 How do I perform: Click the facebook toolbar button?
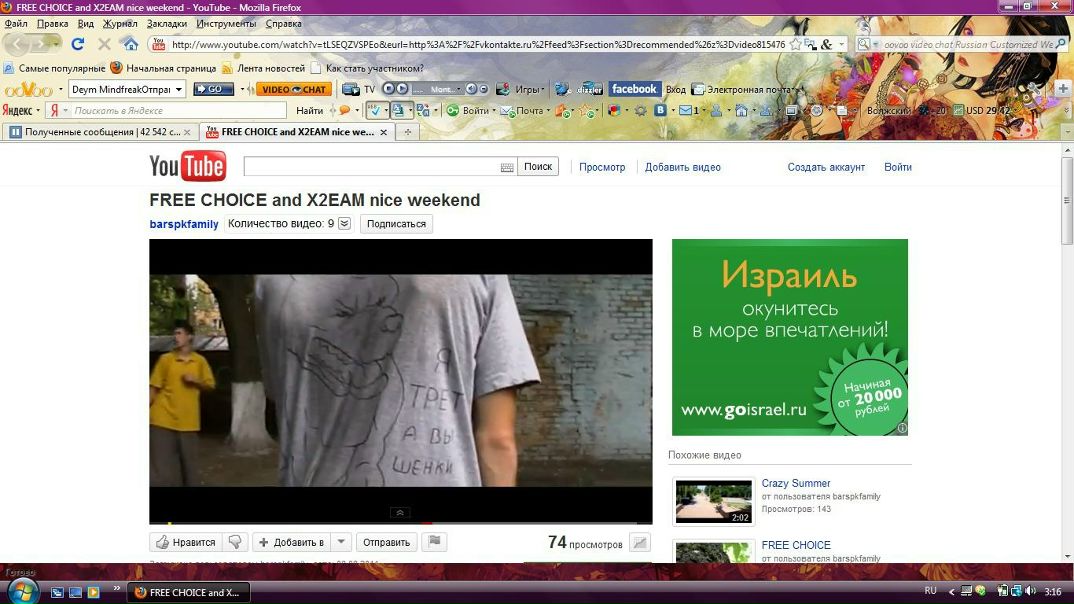[x=634, y=89]
